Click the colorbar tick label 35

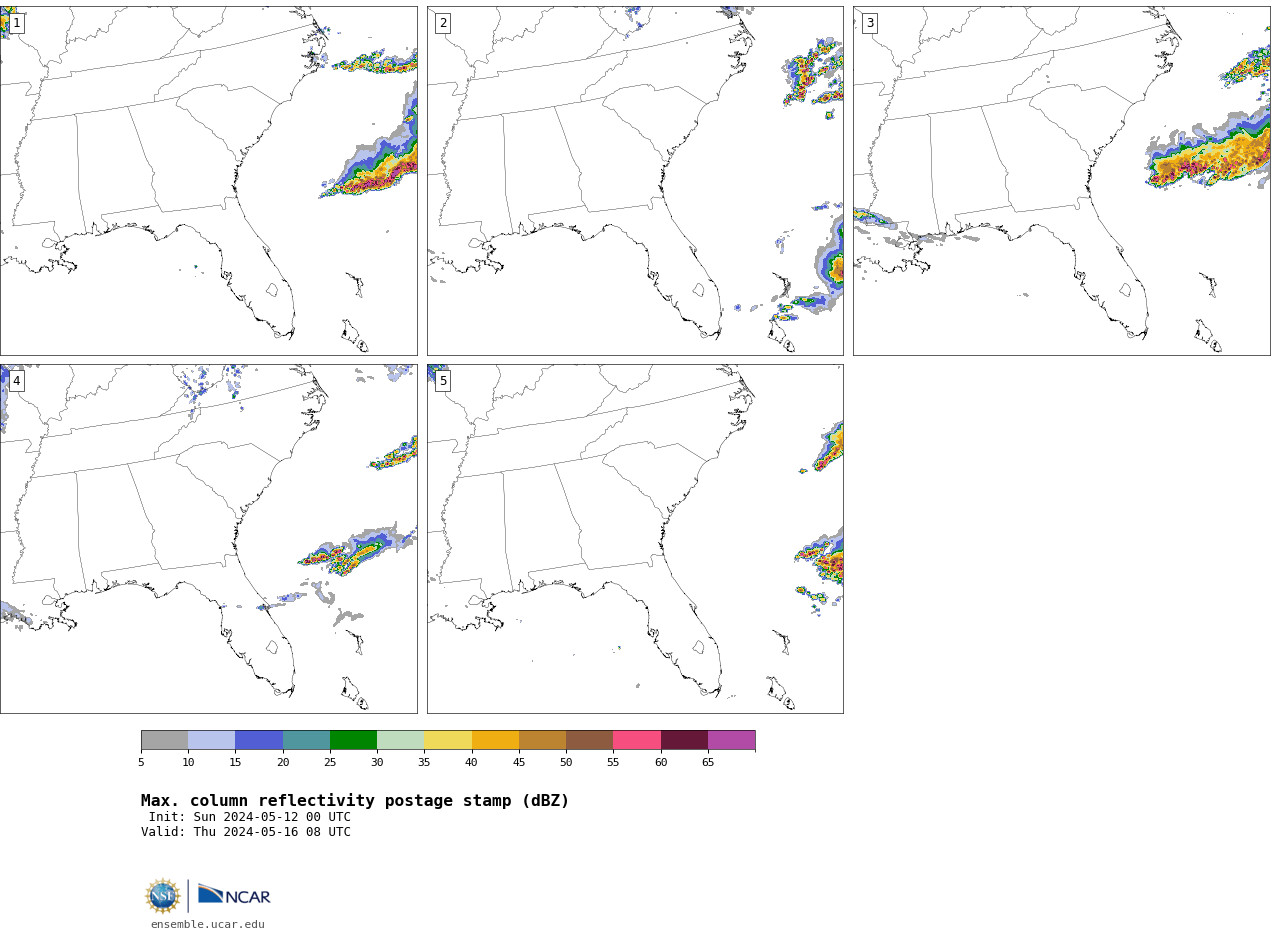click(424, 763)
